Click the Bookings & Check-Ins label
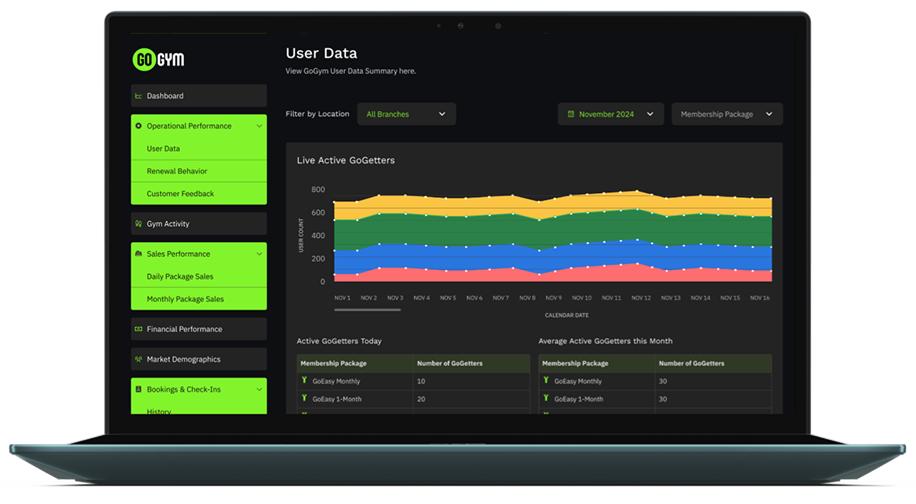 click(183, 390)
